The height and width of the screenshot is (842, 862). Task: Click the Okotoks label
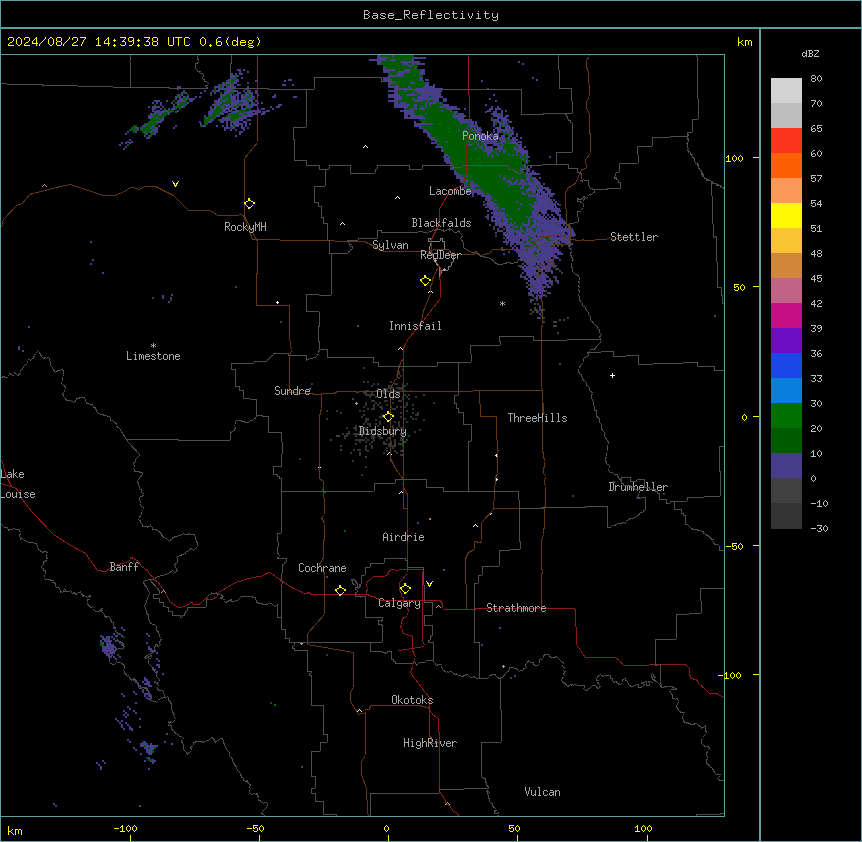coord(412,700)
